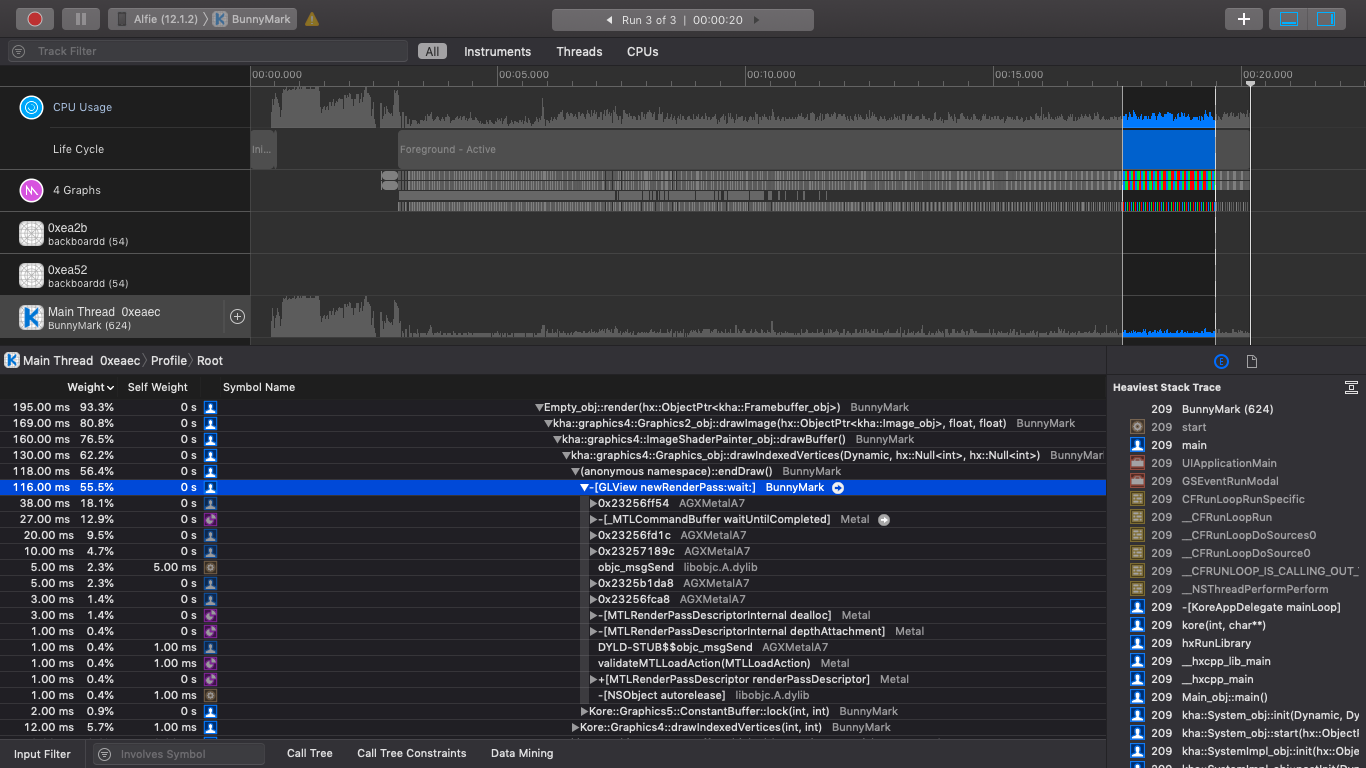This screenshot has width=1366, height=768.
Task: Add an instrument with the plus button
Action: [1244, 19]
